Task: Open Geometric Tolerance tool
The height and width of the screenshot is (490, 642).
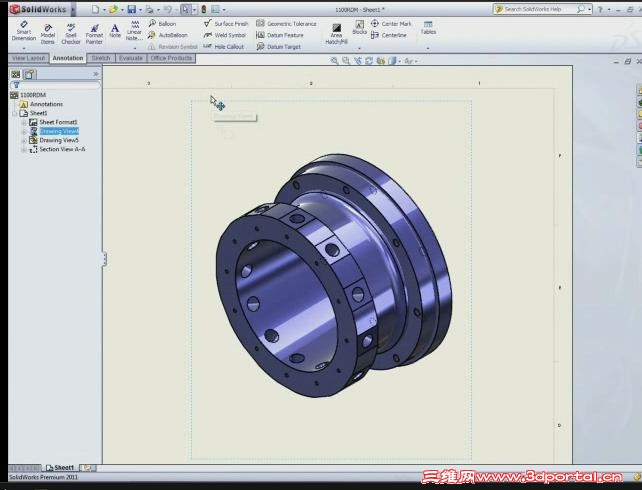Action: pyautogui.click(x=287, y=24)
